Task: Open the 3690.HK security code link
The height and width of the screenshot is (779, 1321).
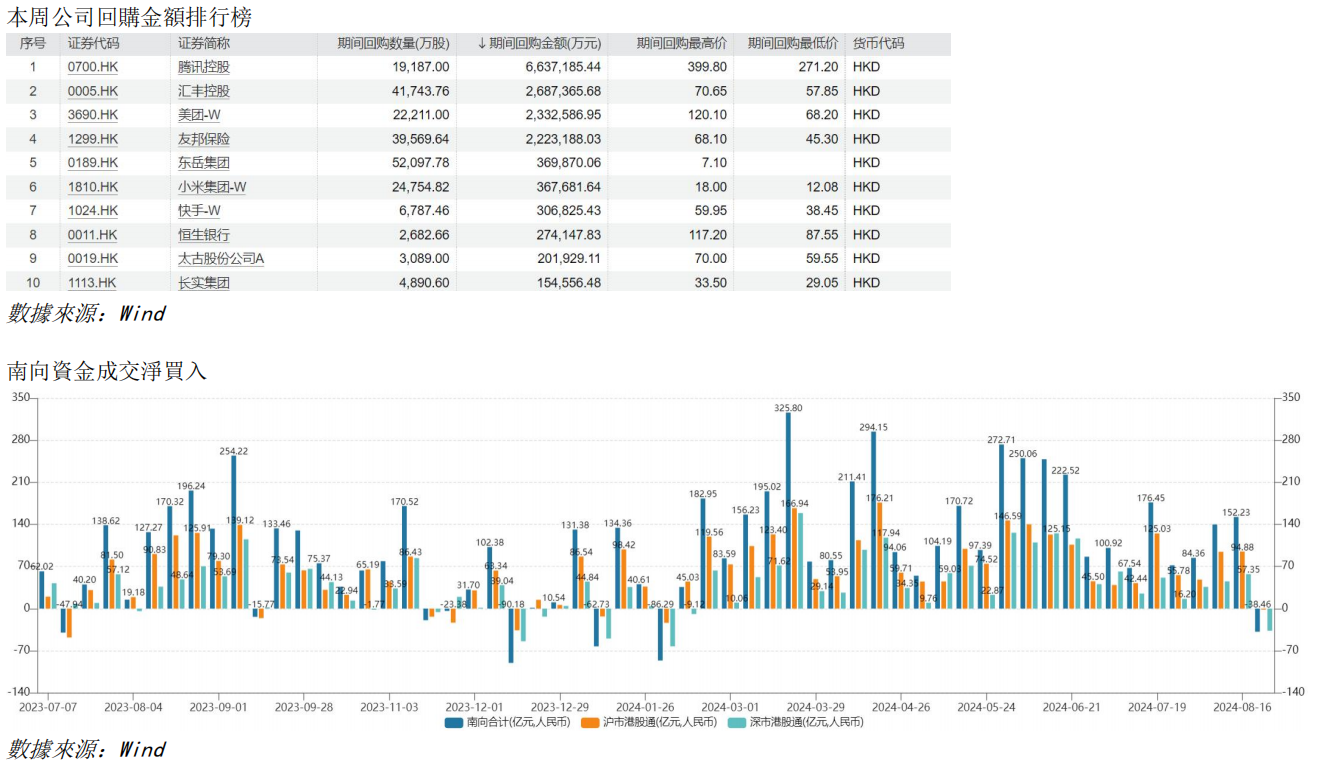Action: tap(93, 115)
